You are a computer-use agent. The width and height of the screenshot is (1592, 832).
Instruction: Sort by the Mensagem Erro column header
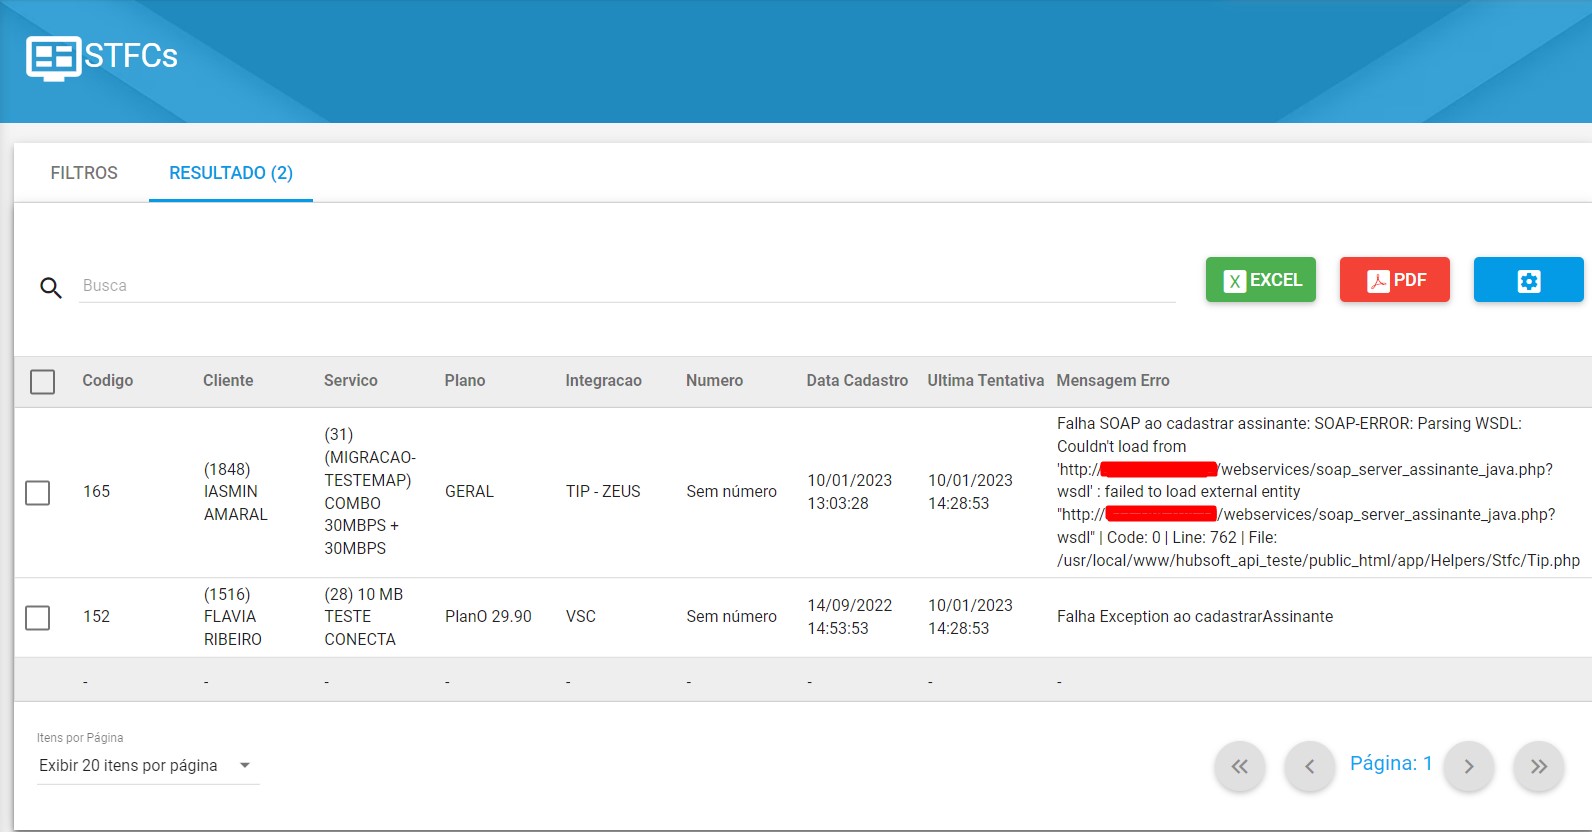(x=1113, y=381)
